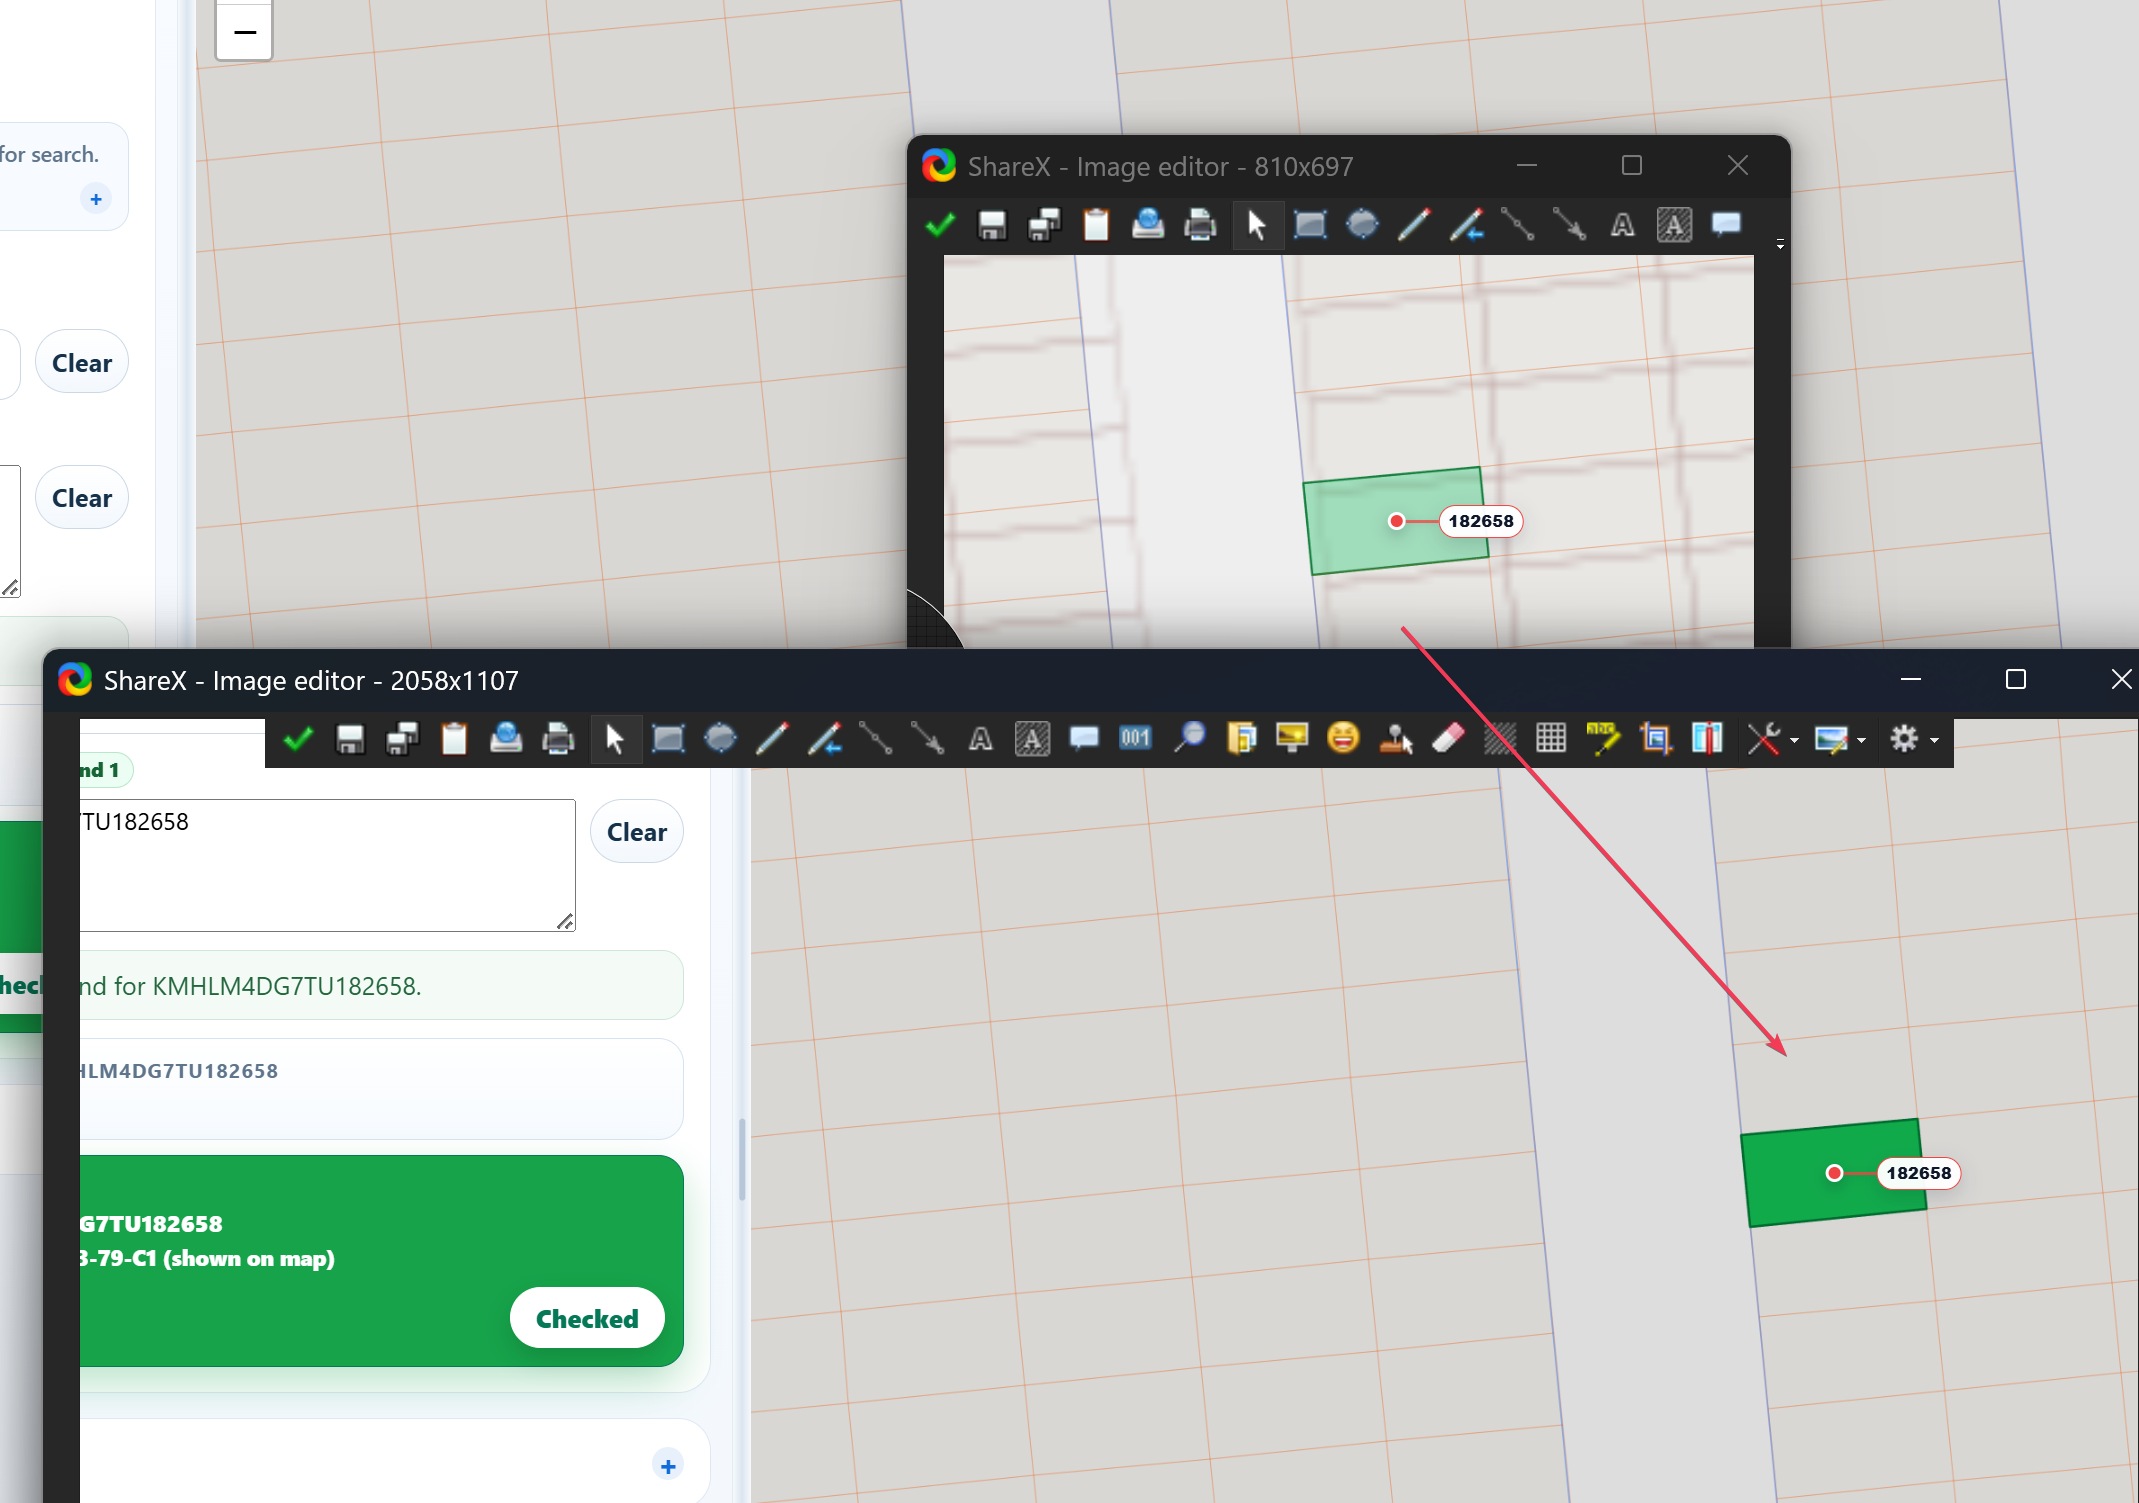Select Ellipse tool in 810x697 editor
Image resolution: width=2139 pixels, height=1503 pixels.
[x=1362, y=225]
